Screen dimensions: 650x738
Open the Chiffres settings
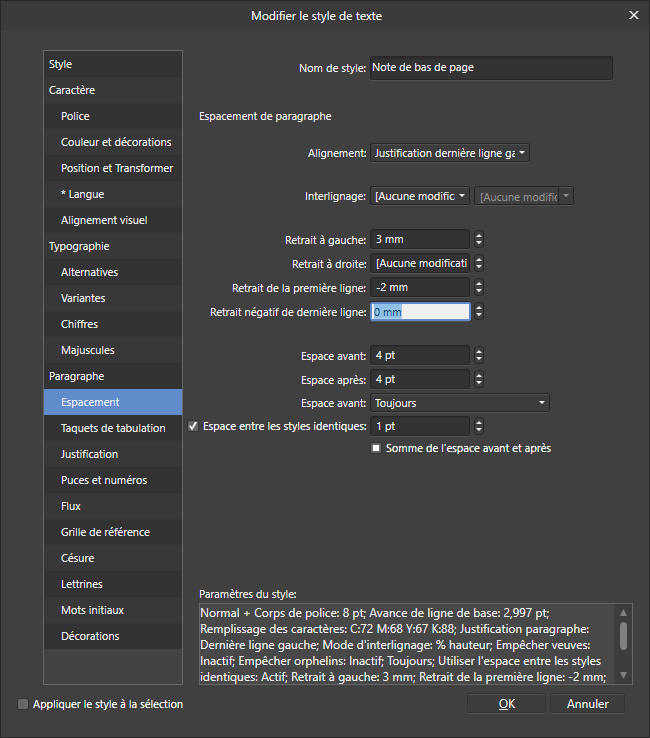(113, 324)
